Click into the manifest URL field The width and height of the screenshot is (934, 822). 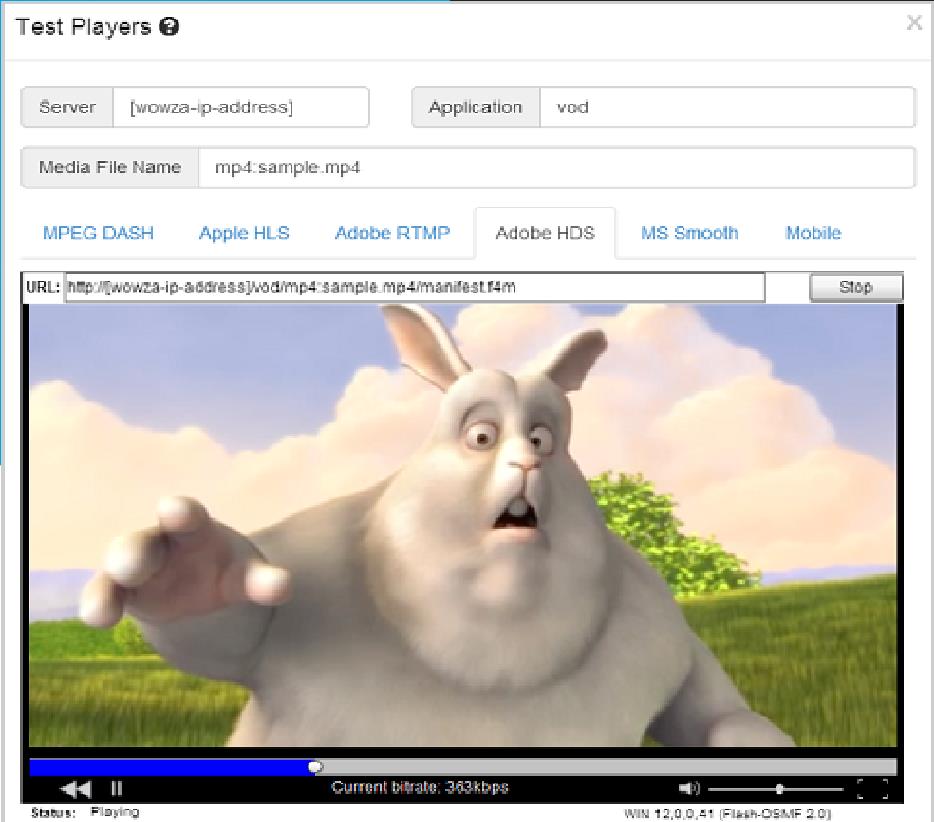pos(415,287)
